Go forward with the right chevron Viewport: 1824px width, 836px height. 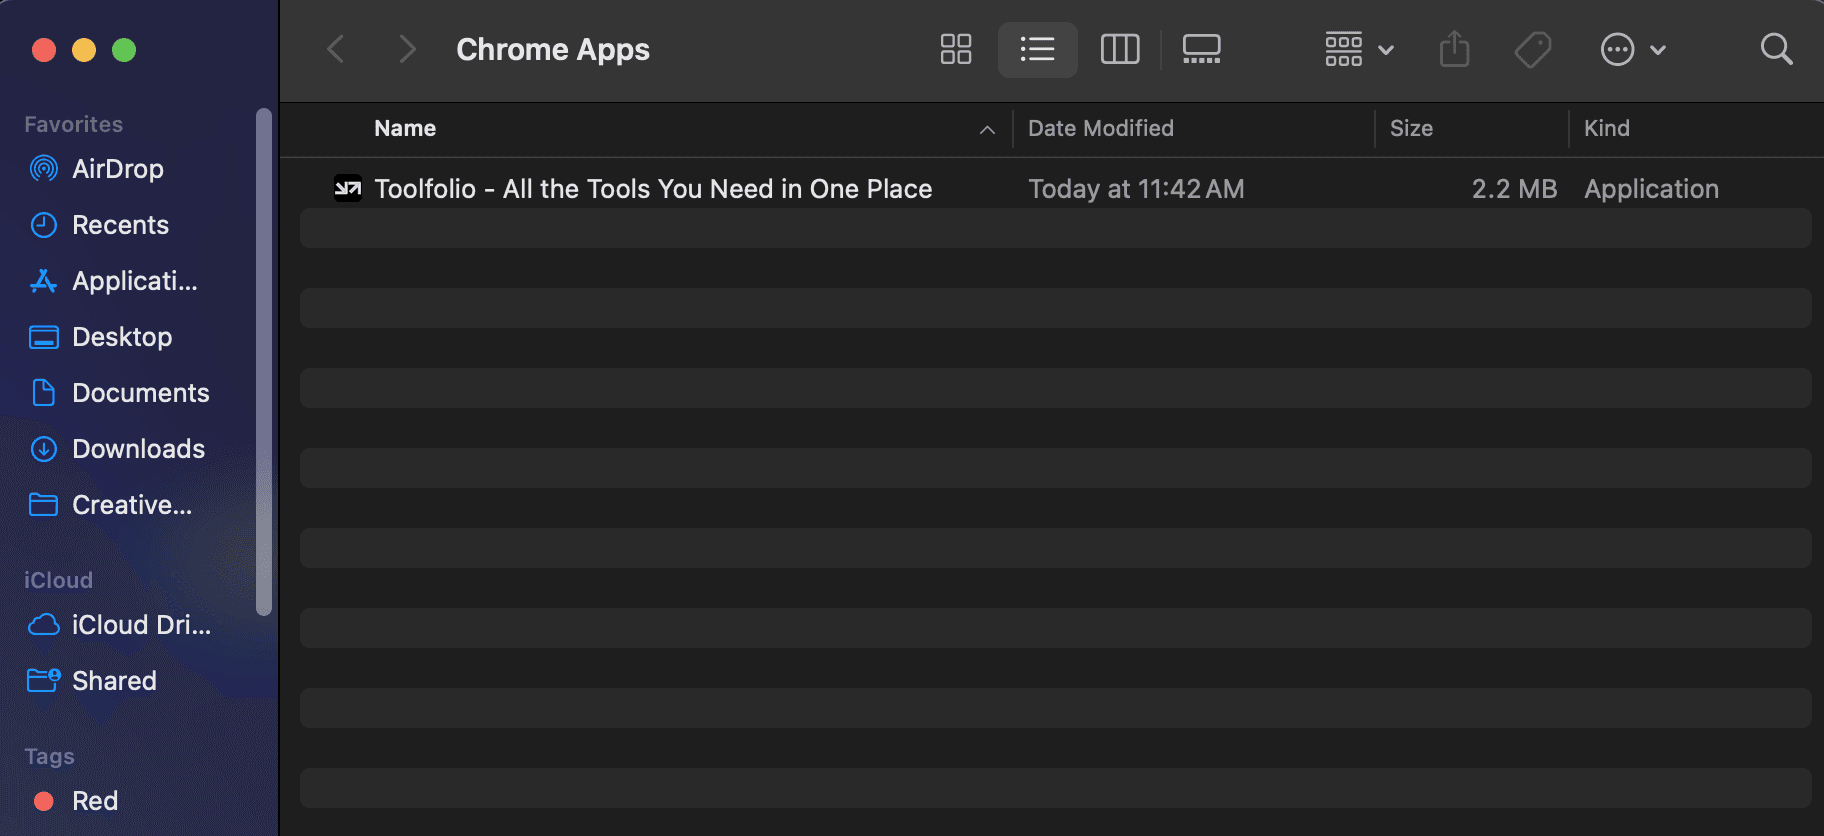click(406, 49)
